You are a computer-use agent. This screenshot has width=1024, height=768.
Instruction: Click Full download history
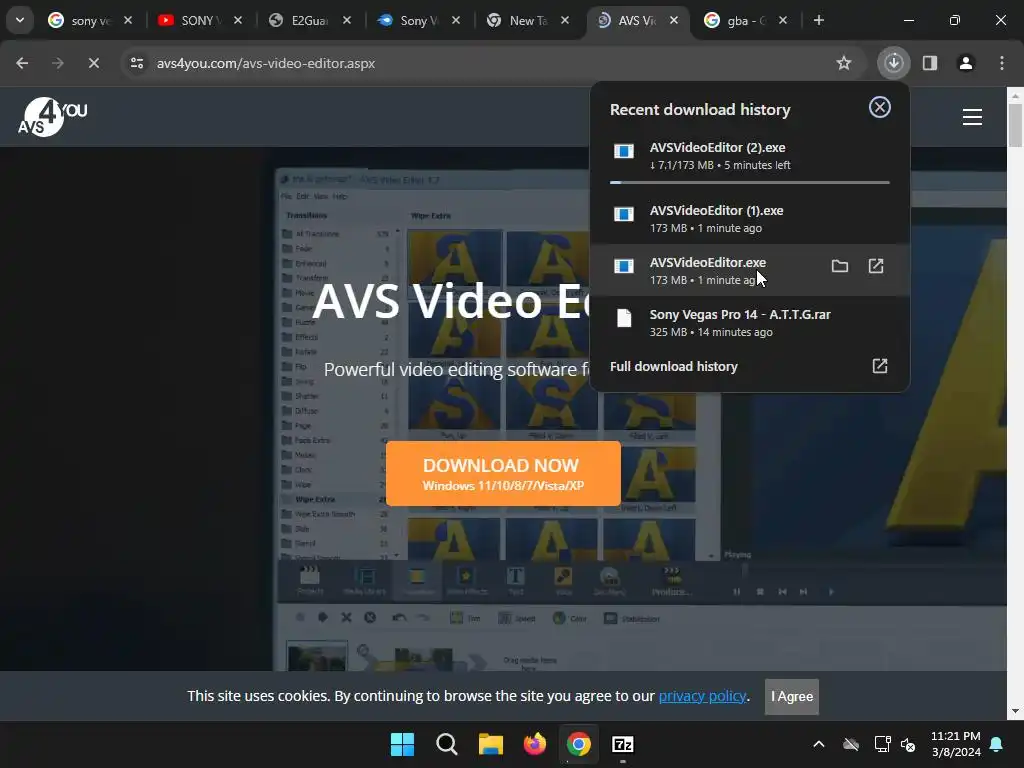pos(673,366)
